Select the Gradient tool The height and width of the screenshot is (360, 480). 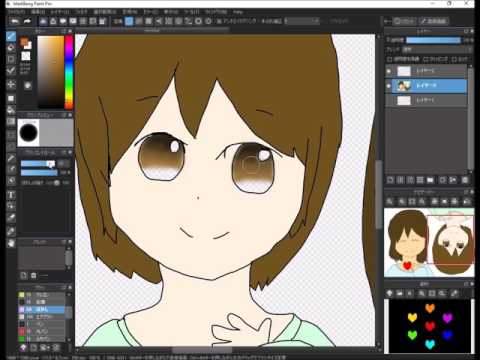11,121
